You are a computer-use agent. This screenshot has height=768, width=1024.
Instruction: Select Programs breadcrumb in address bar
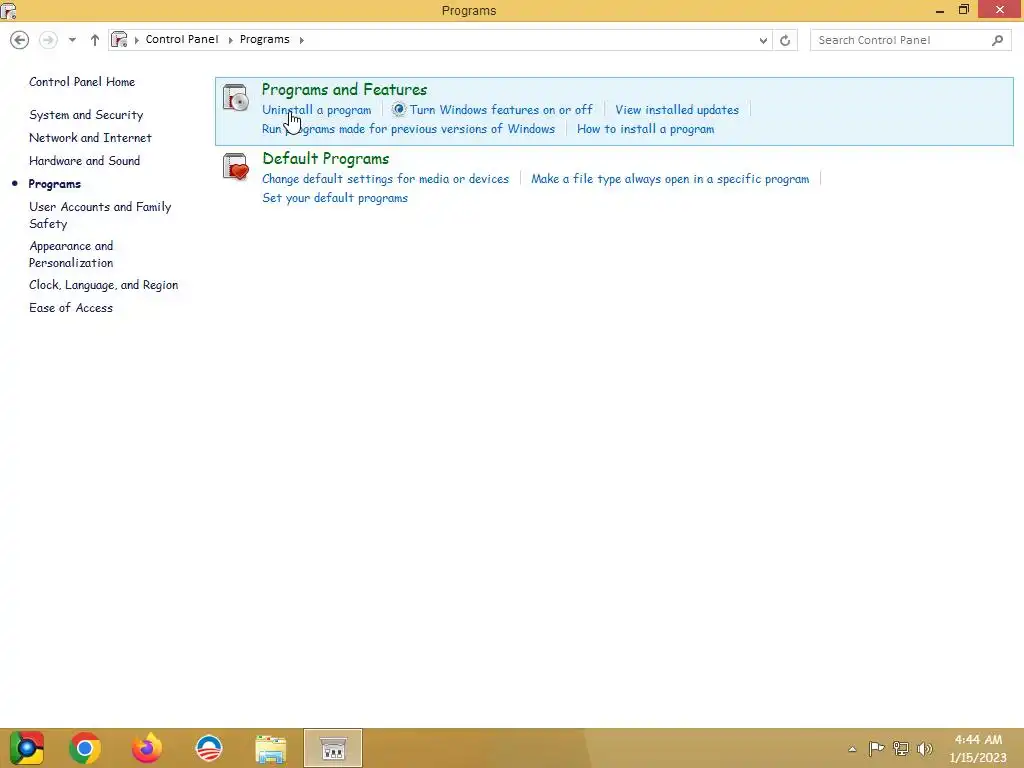[x=264, y=39]
